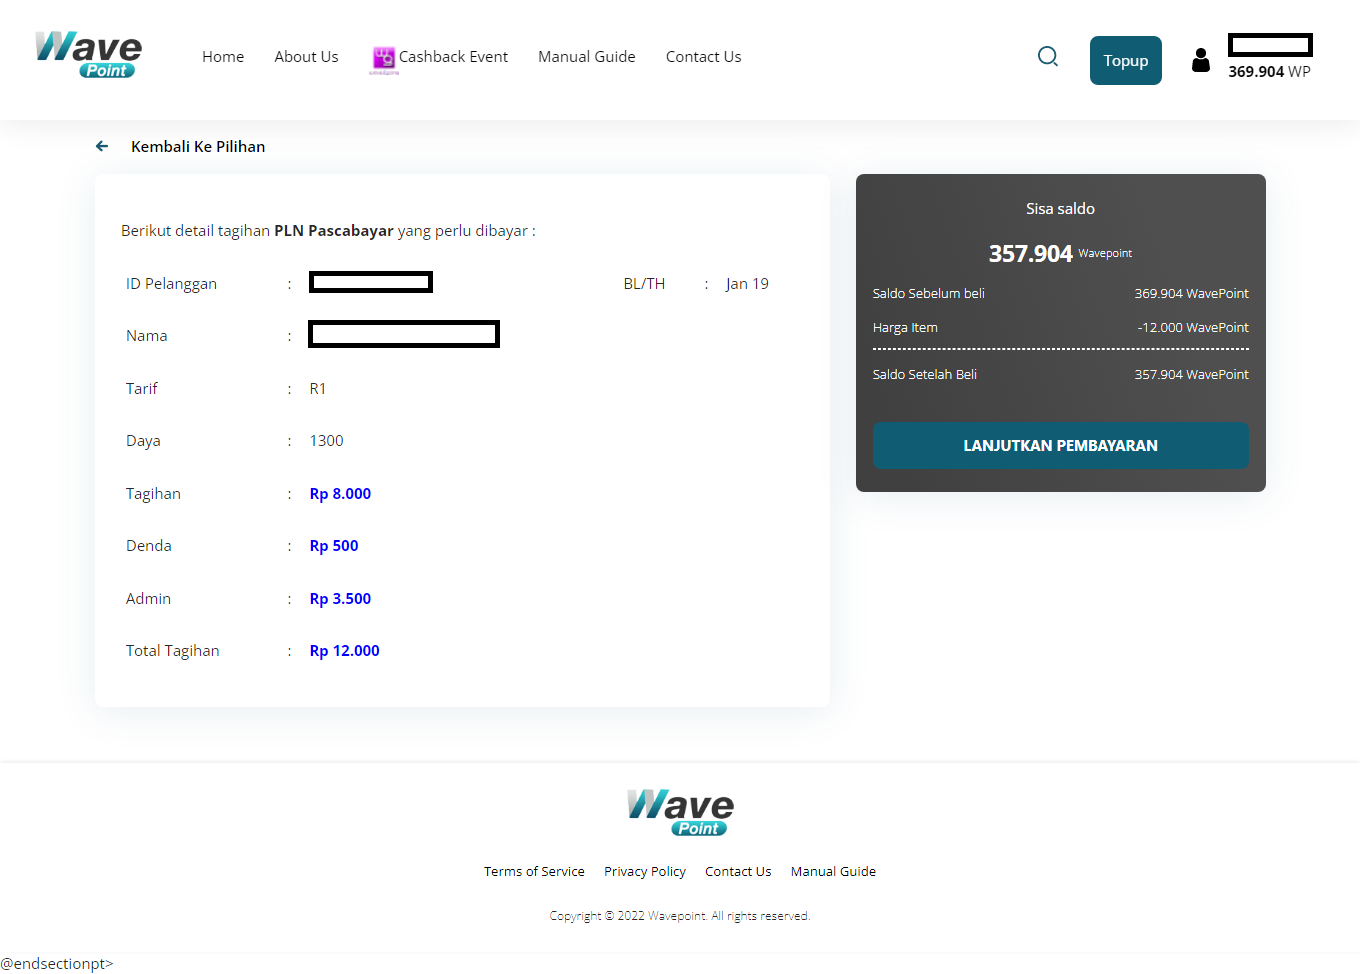Image resolution: width=1360 pixels, height=974 pixels.
Task: Click the footer Wave Point logo
Action: click(680, 812)
